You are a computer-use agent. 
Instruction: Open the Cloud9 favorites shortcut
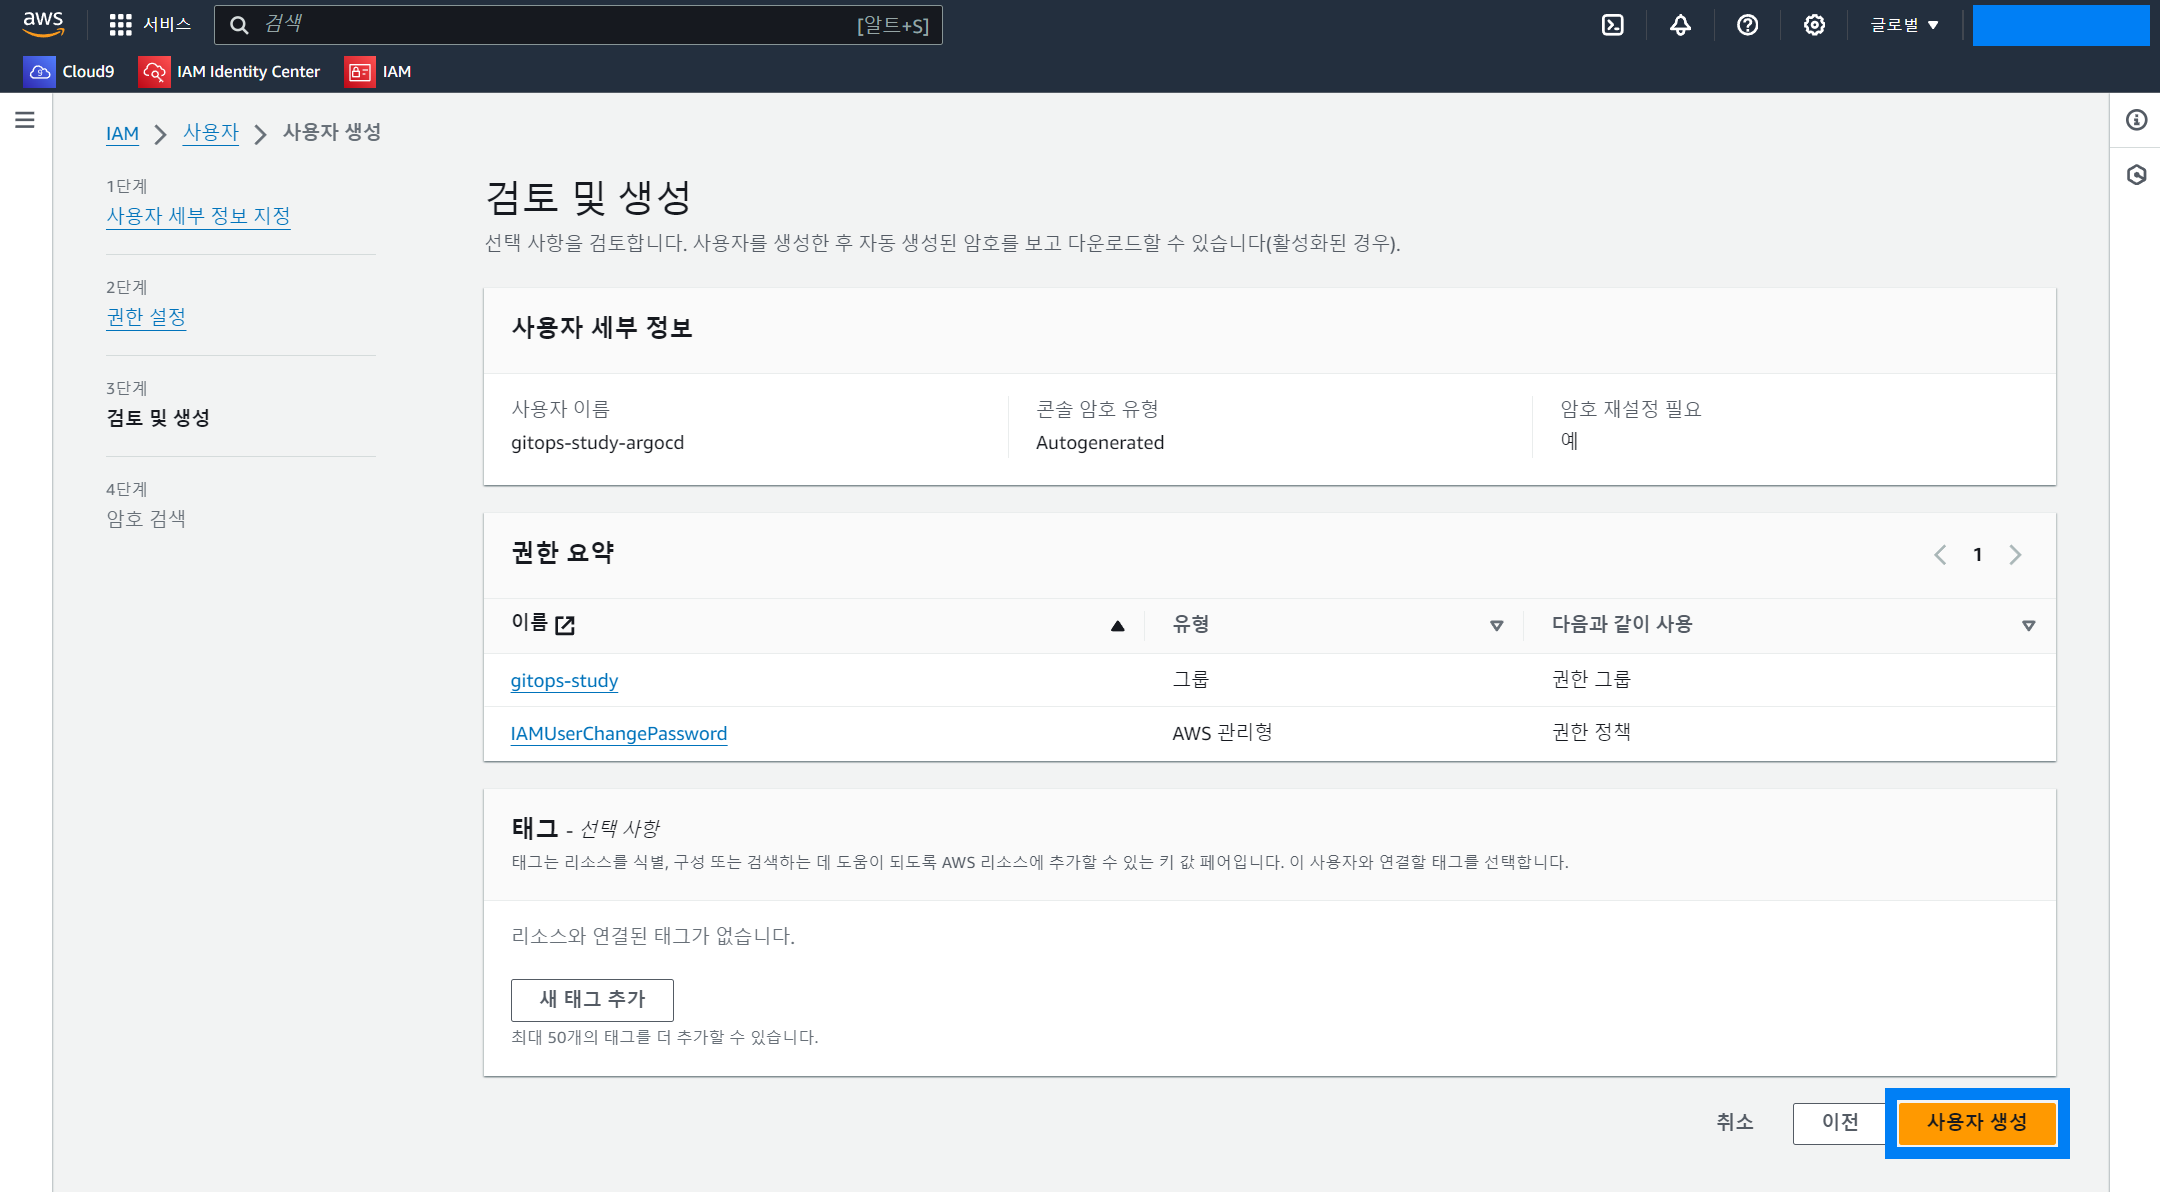coord(70,71)
